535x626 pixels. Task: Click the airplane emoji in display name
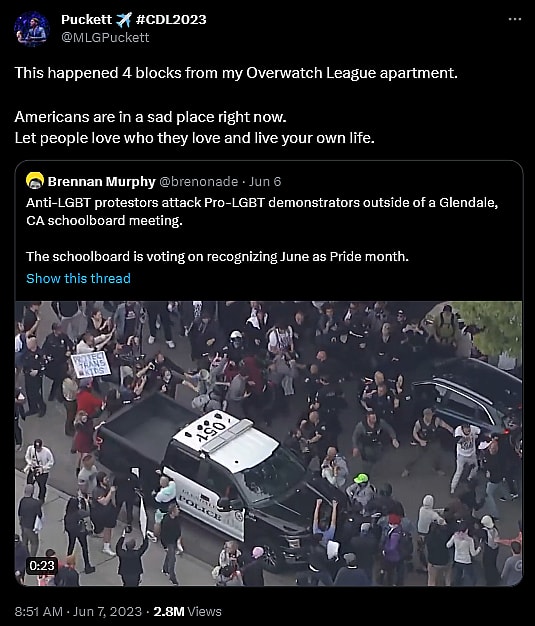click(124, 20)
